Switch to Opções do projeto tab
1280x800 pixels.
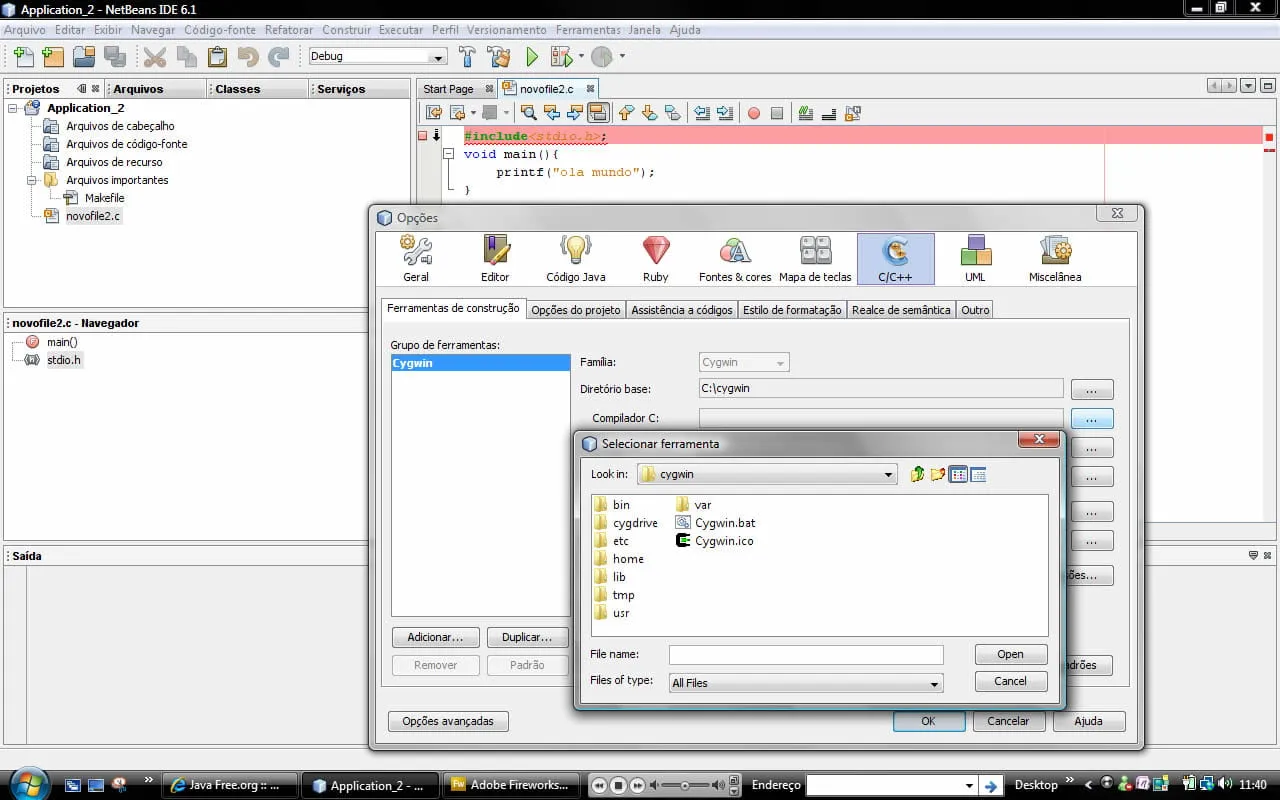point(576,310)
